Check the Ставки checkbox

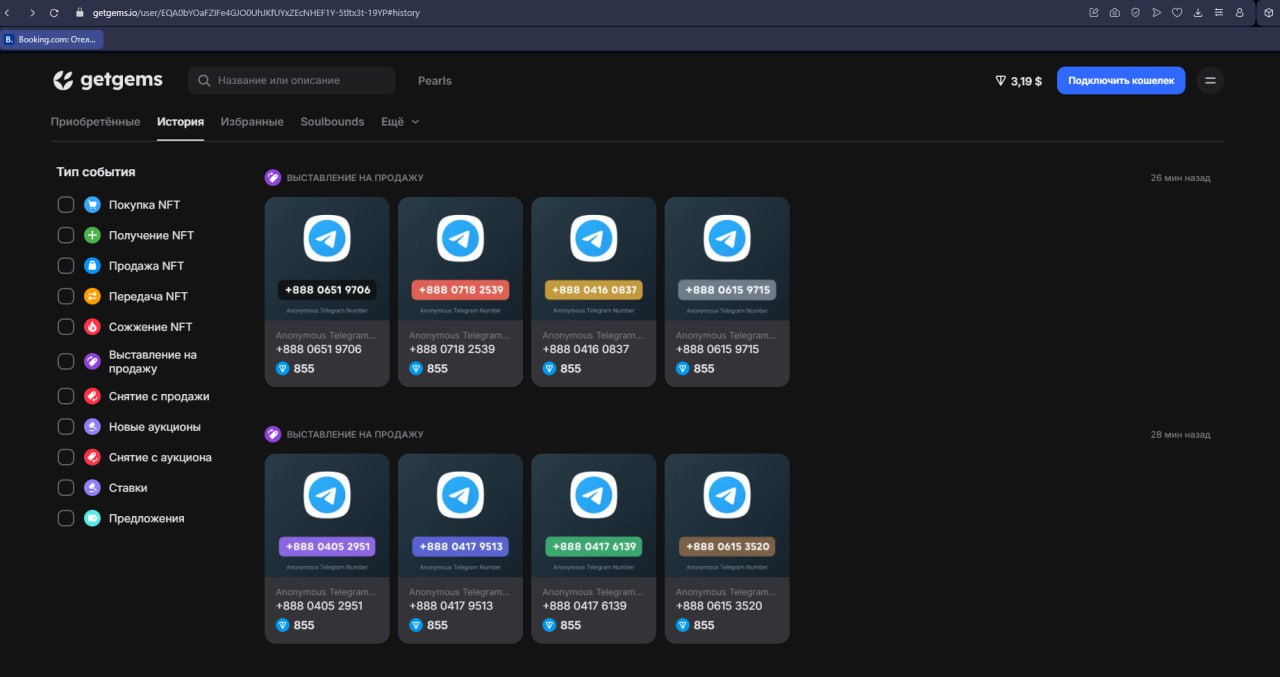(66, 488)
